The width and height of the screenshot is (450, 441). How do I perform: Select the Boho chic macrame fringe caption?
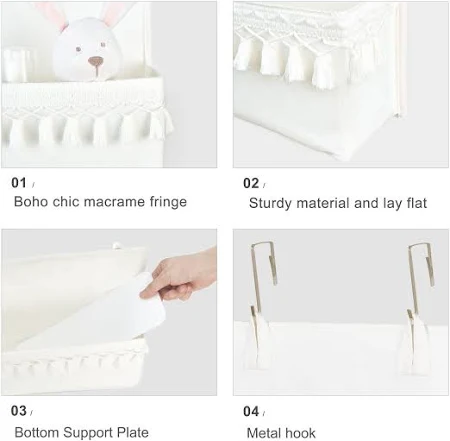[x=100, y=202]
